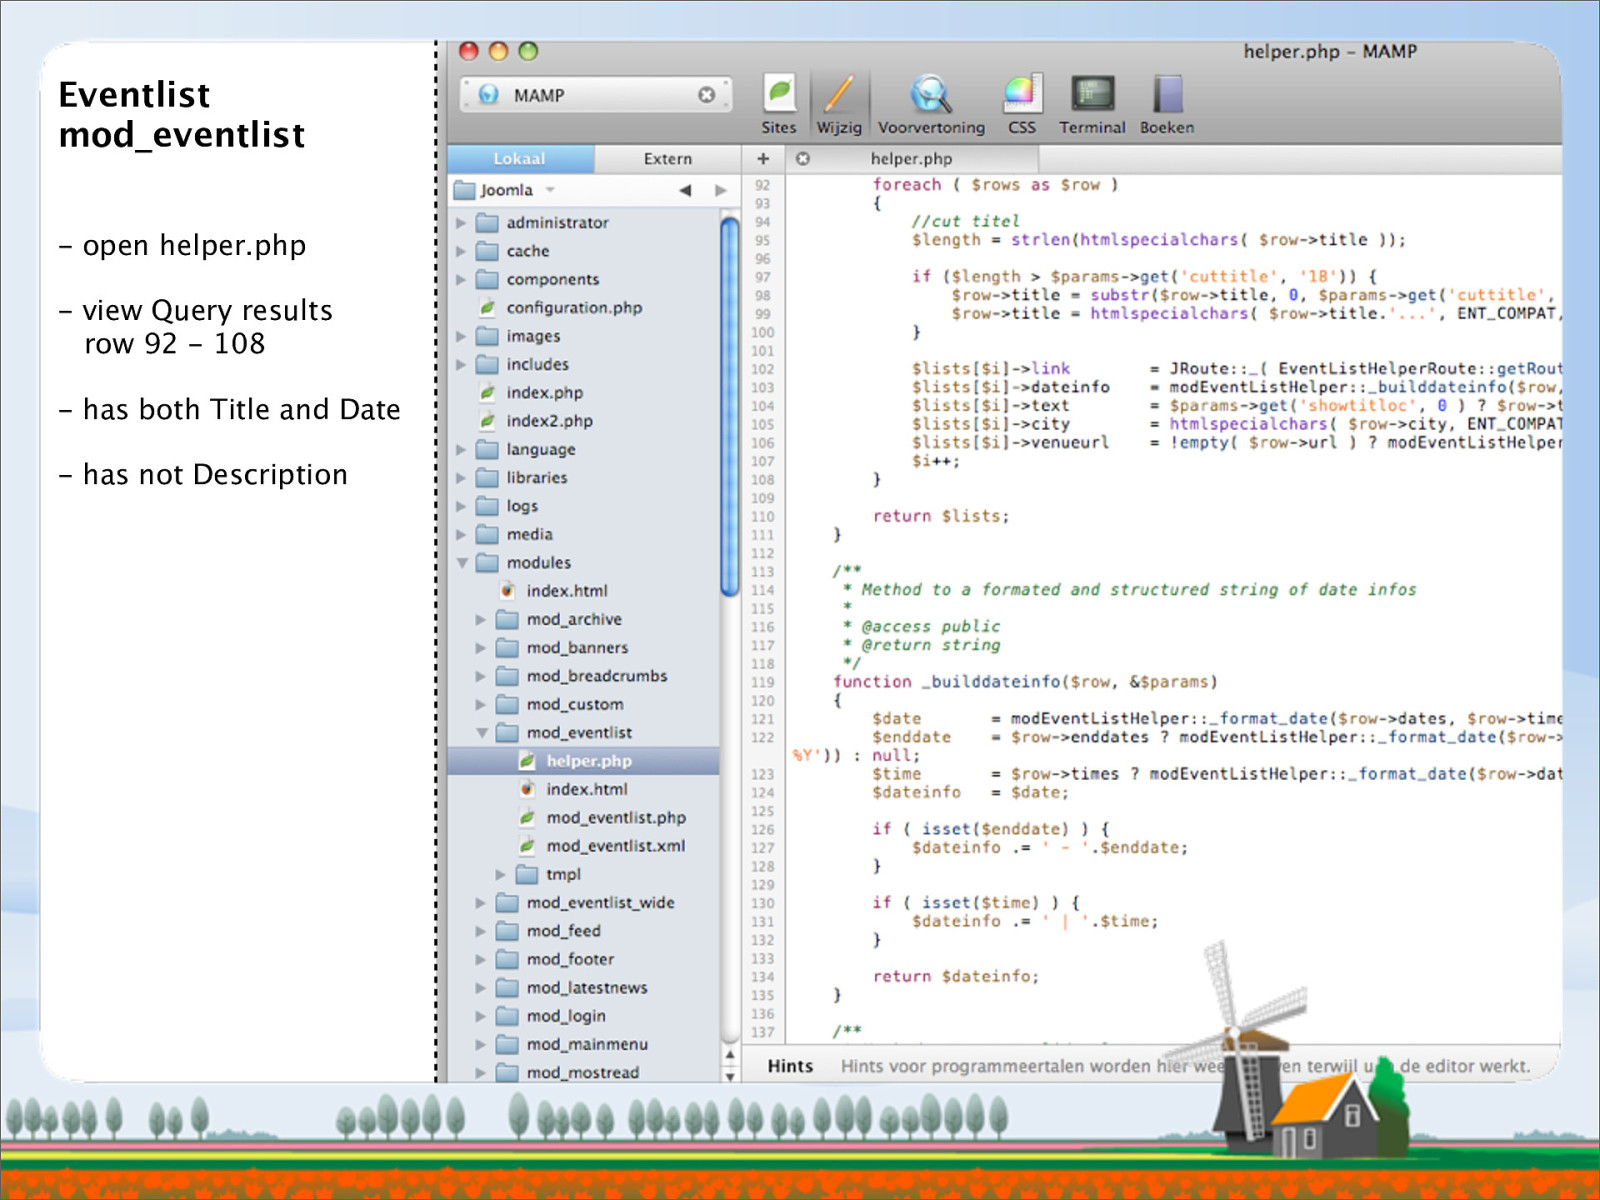Clear the MAMP site field

pos(706,95)
